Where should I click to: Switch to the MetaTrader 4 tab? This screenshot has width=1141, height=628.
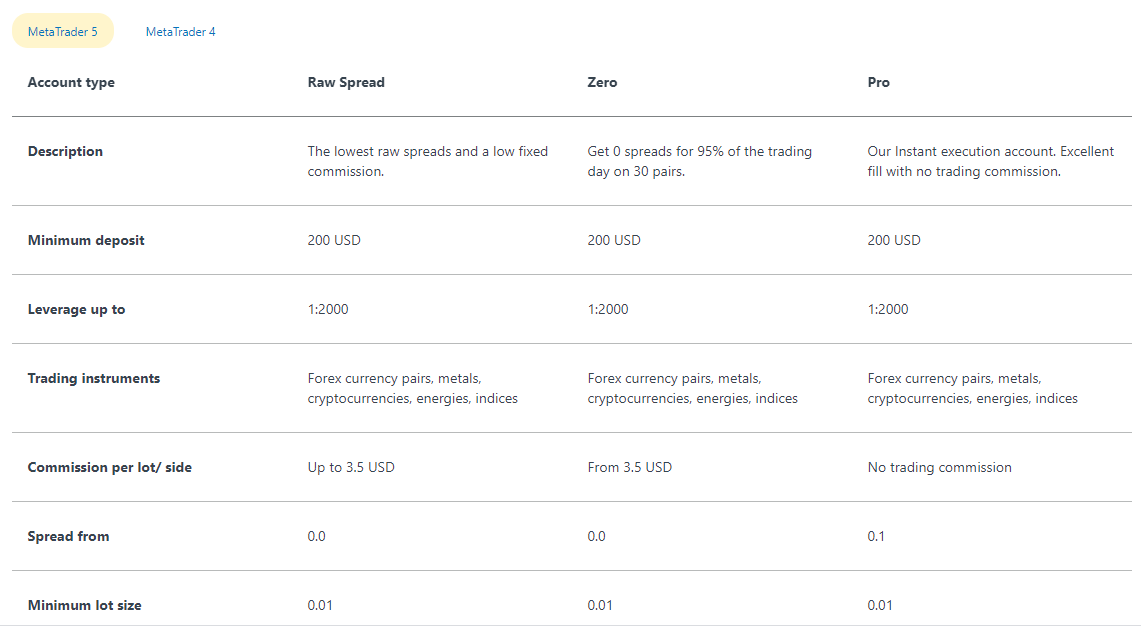pos(181,31)
